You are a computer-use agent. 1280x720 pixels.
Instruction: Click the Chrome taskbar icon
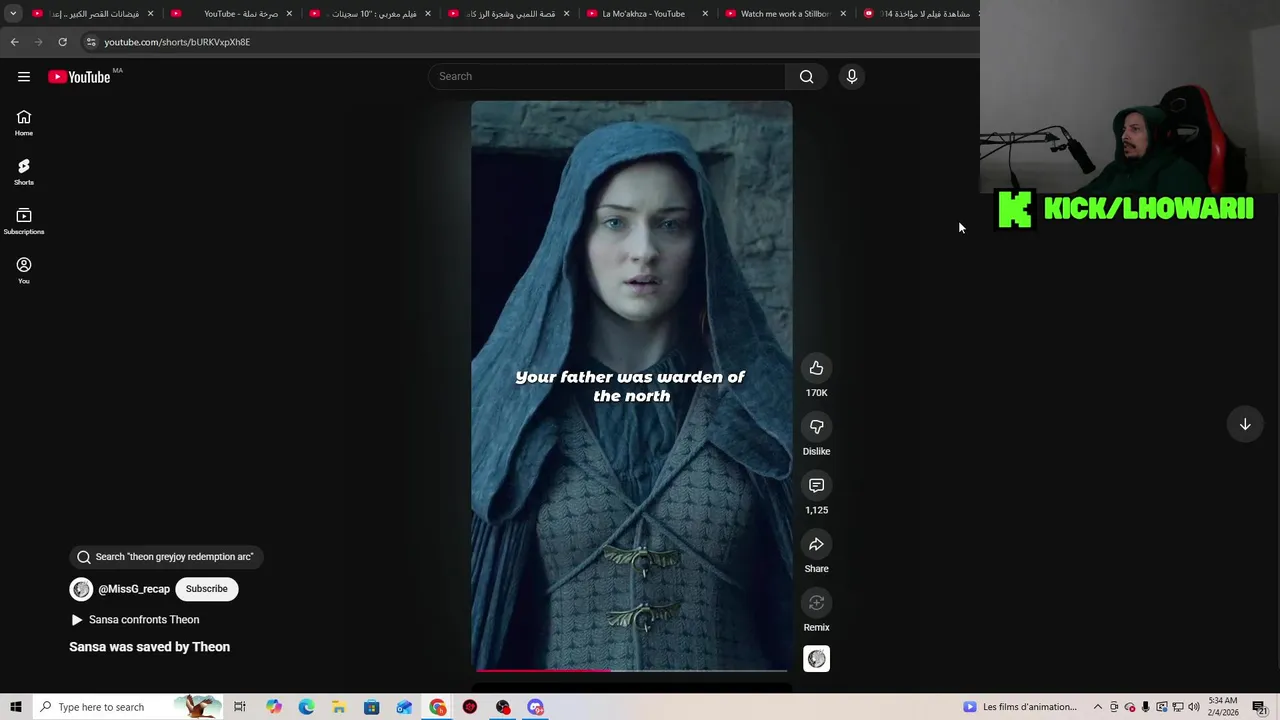pos(438,707)
